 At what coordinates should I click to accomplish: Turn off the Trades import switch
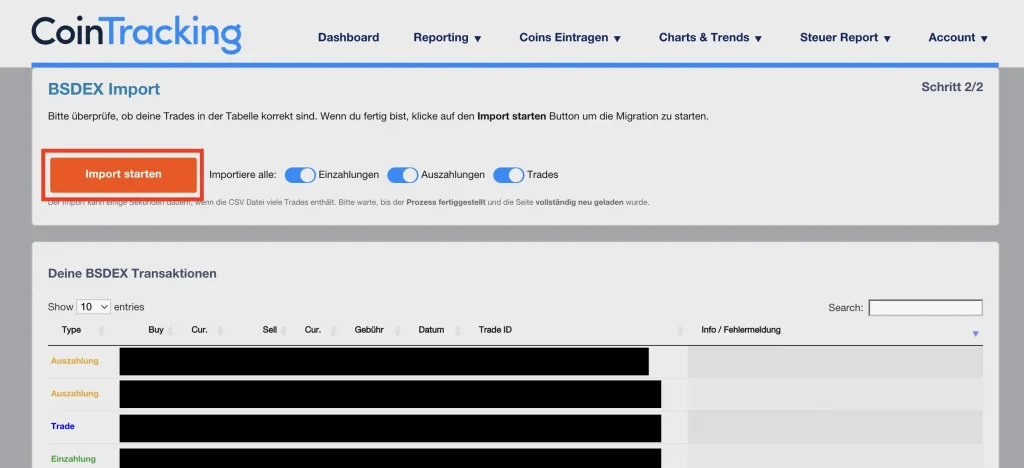coord(508,175)
